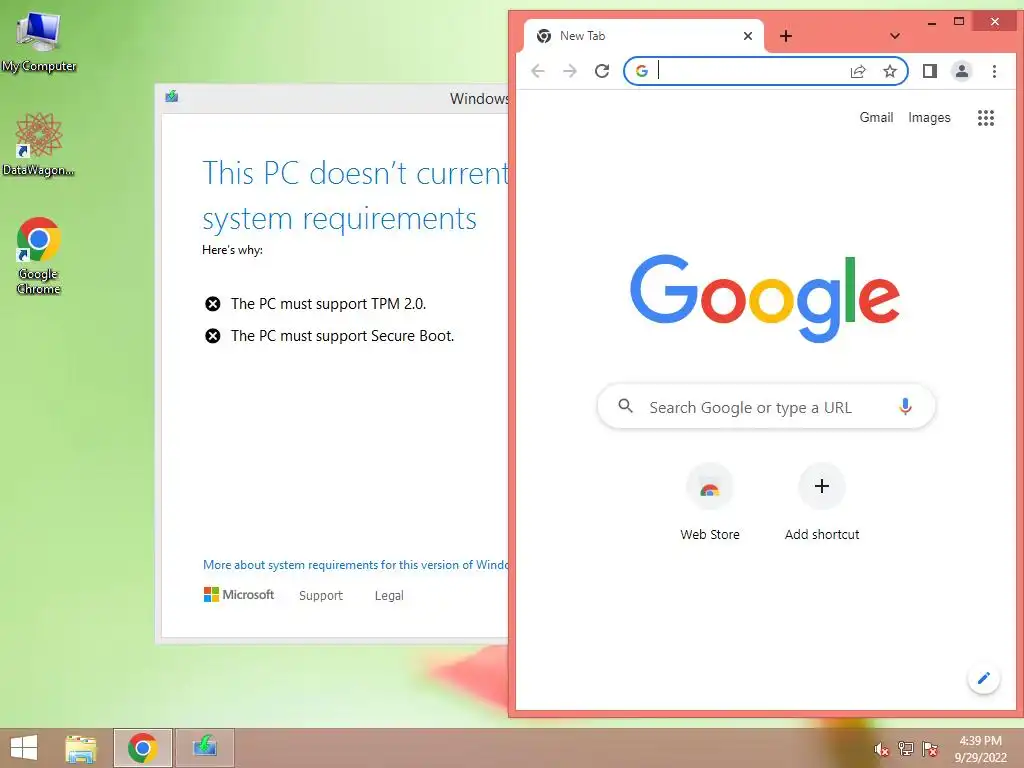Click the network tray icon
Image resolution: width=1024 pixels, height=768 pixels.
coord(905,748)
